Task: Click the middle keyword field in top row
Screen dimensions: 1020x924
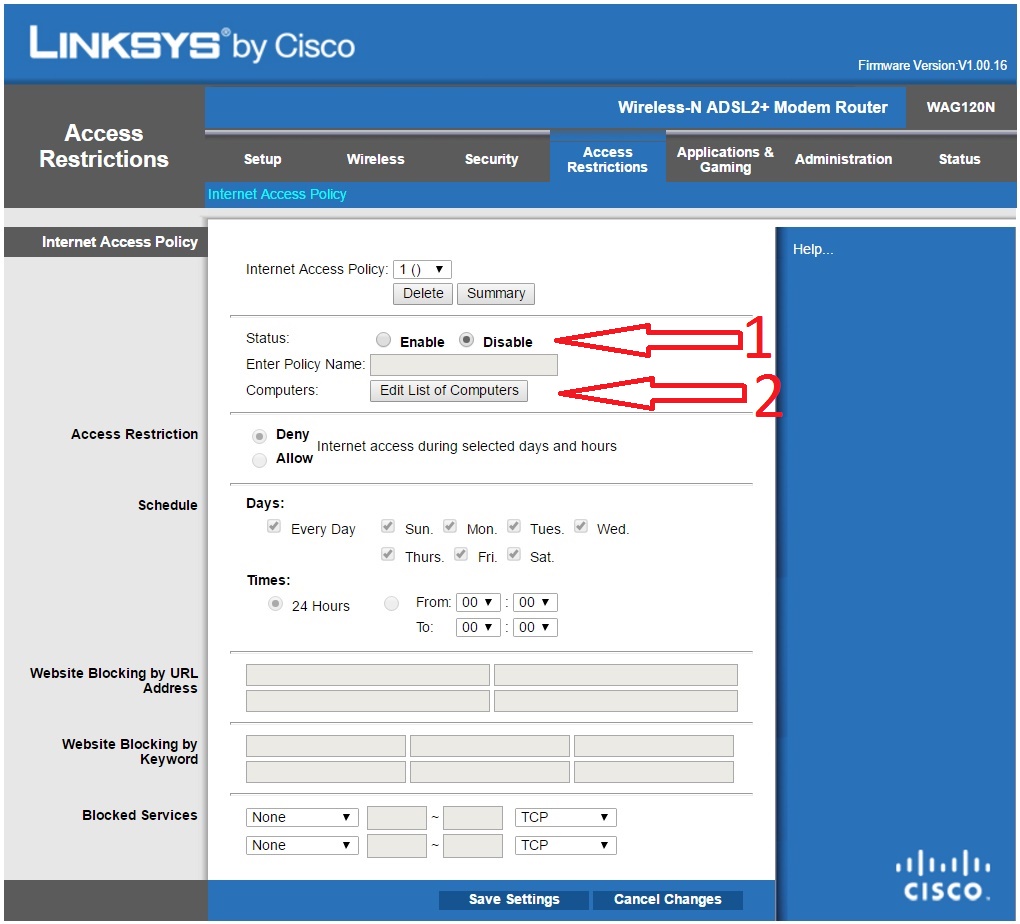Action: point(490,746)
